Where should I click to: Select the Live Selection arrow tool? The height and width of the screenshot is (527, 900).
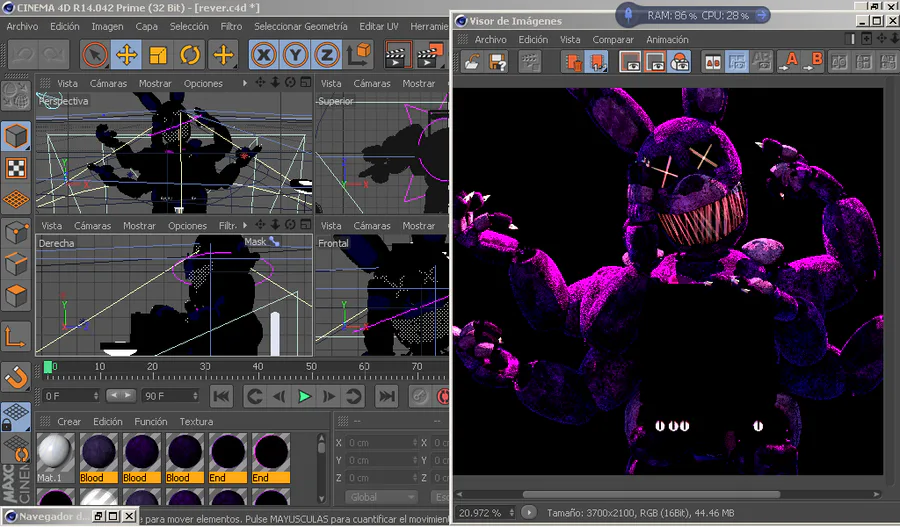click(95, 55)
